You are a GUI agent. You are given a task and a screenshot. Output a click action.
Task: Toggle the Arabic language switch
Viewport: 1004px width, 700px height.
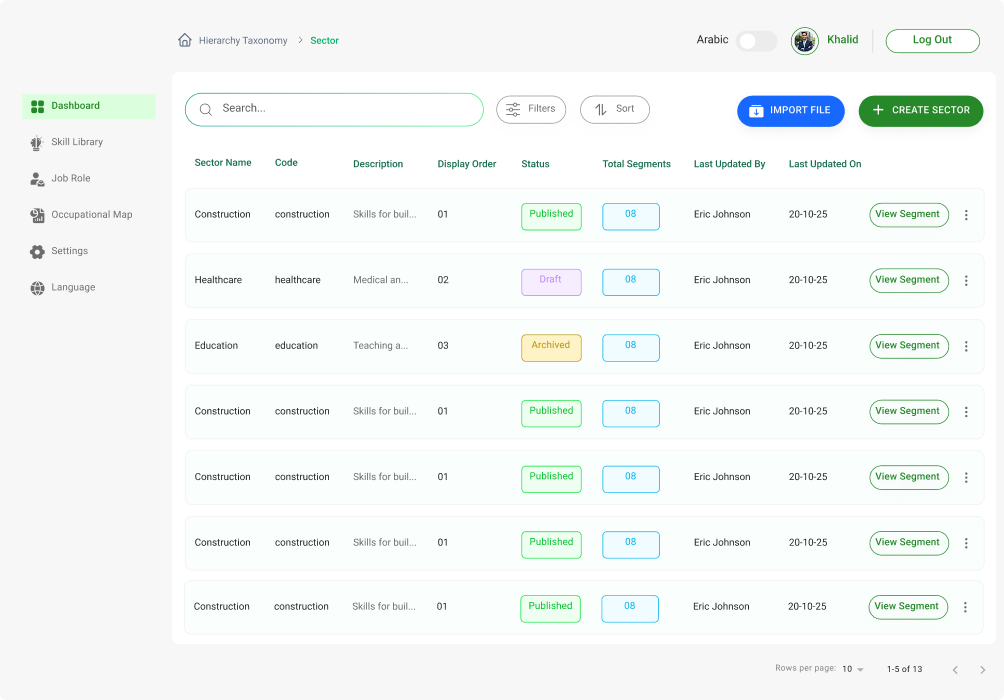coord(756,40)
